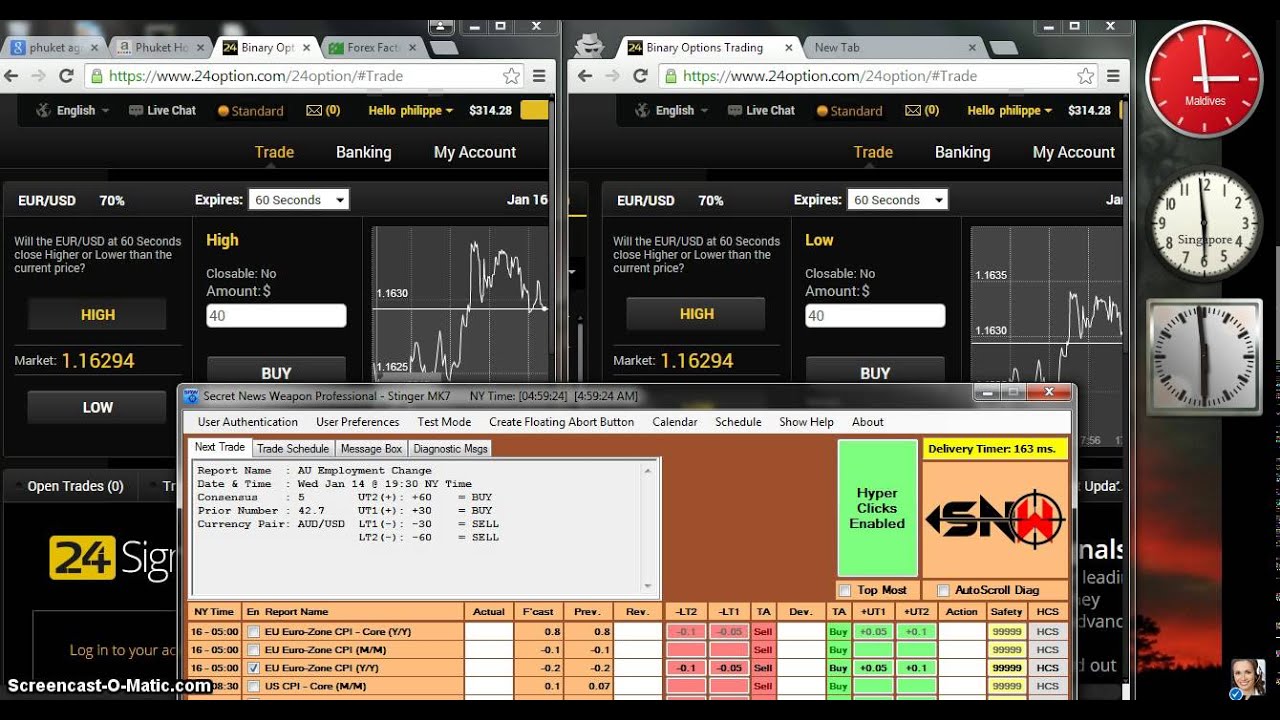Close the New Tab tab in right browser
1280x720 pixels.
pos(973,47)
